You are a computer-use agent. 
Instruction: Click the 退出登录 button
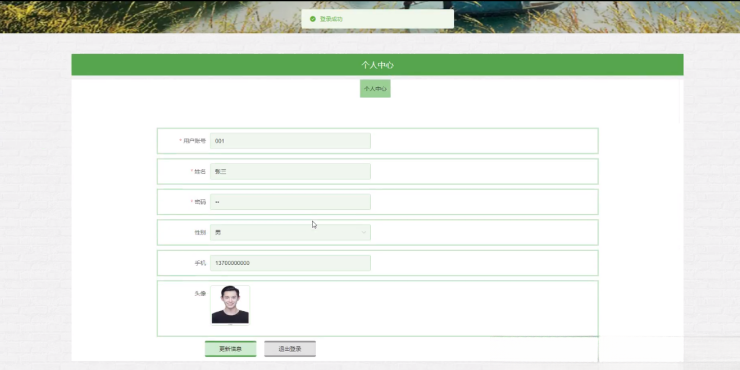click(290, 349)
